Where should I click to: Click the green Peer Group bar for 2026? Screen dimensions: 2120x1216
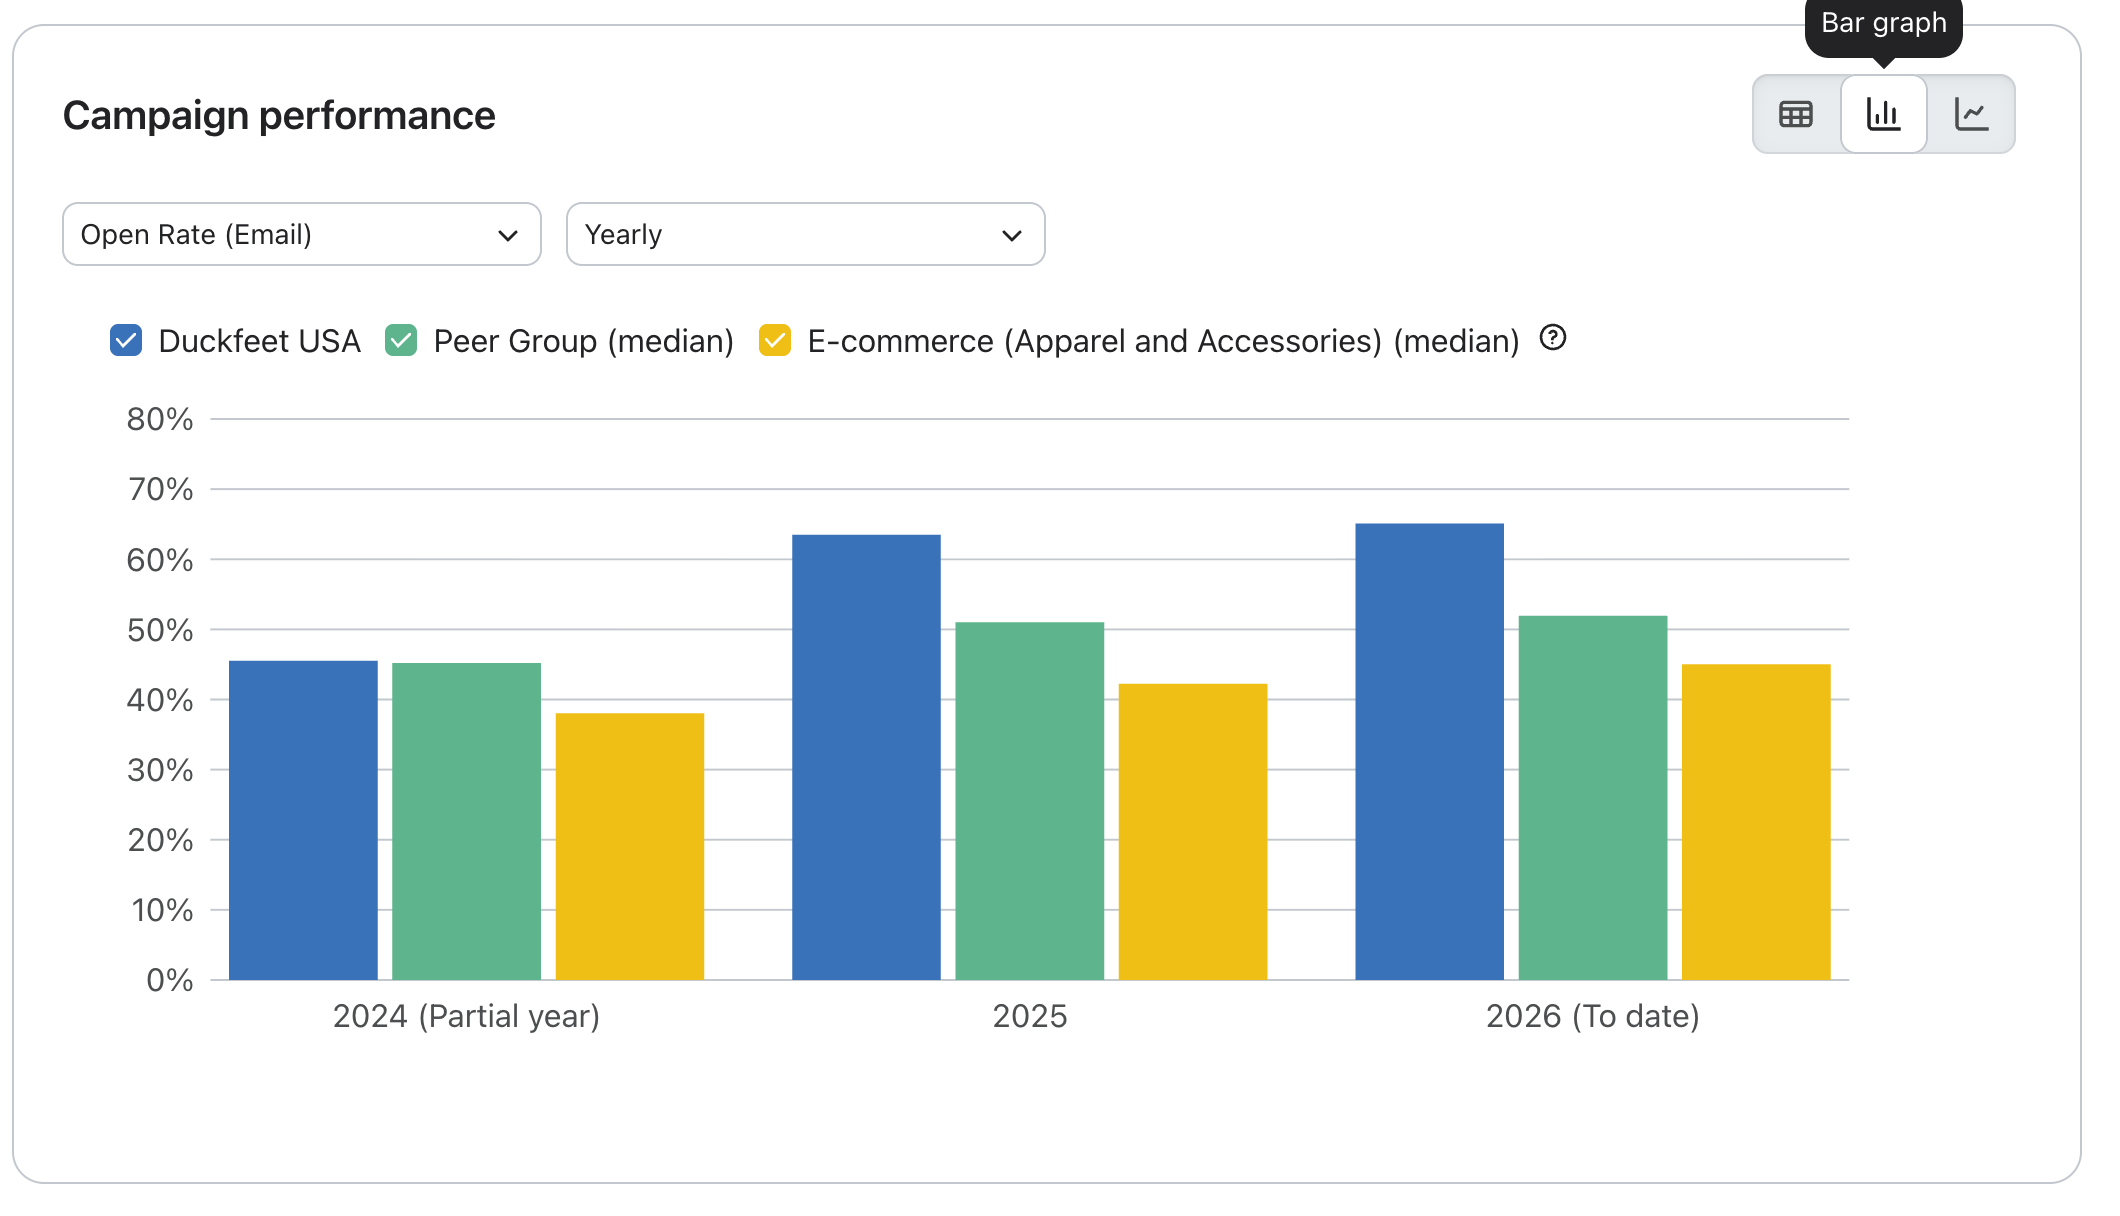1593,798
